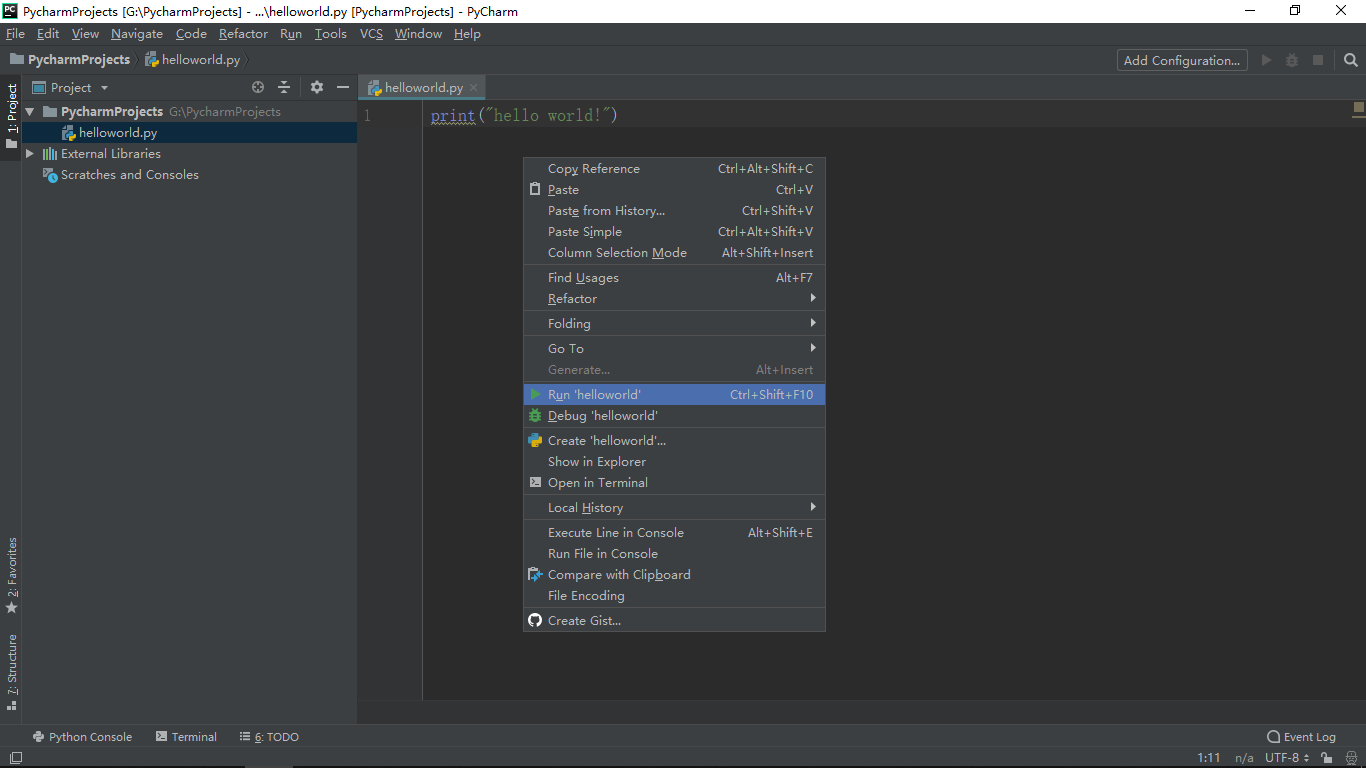Choose Find Usages in context menu
Screen dimensions: 1366x768
(674, 278)
